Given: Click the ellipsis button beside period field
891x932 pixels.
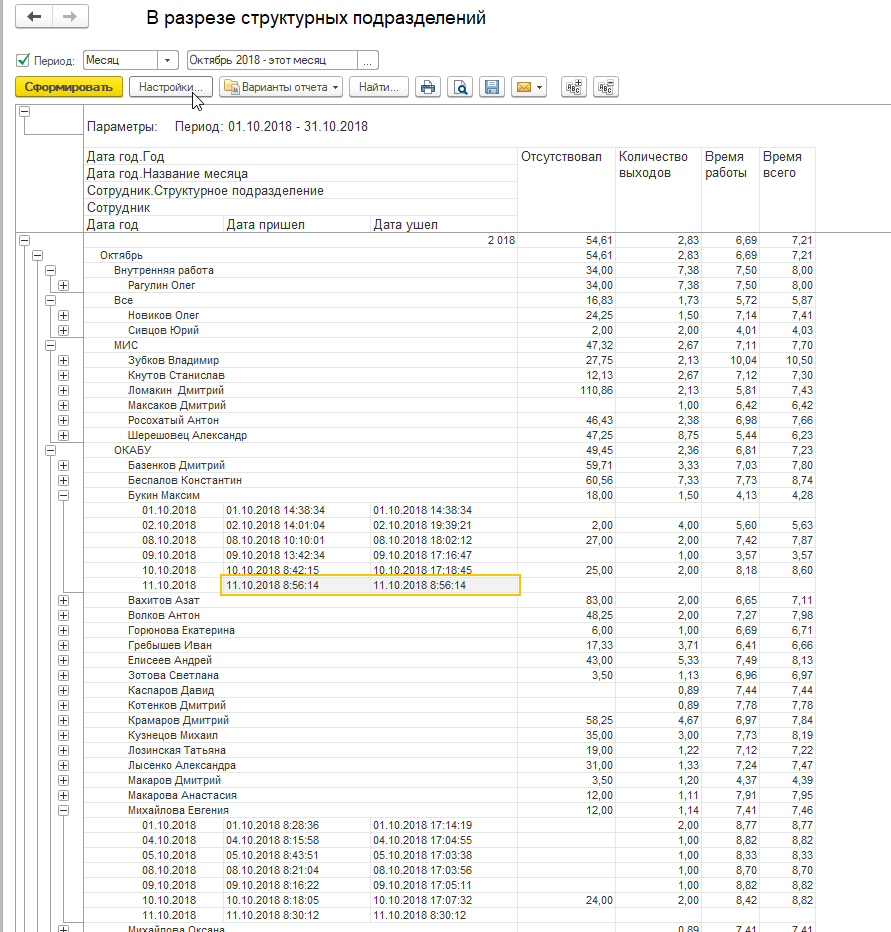Looking at the screenshot, I should [x=369, y=61].
